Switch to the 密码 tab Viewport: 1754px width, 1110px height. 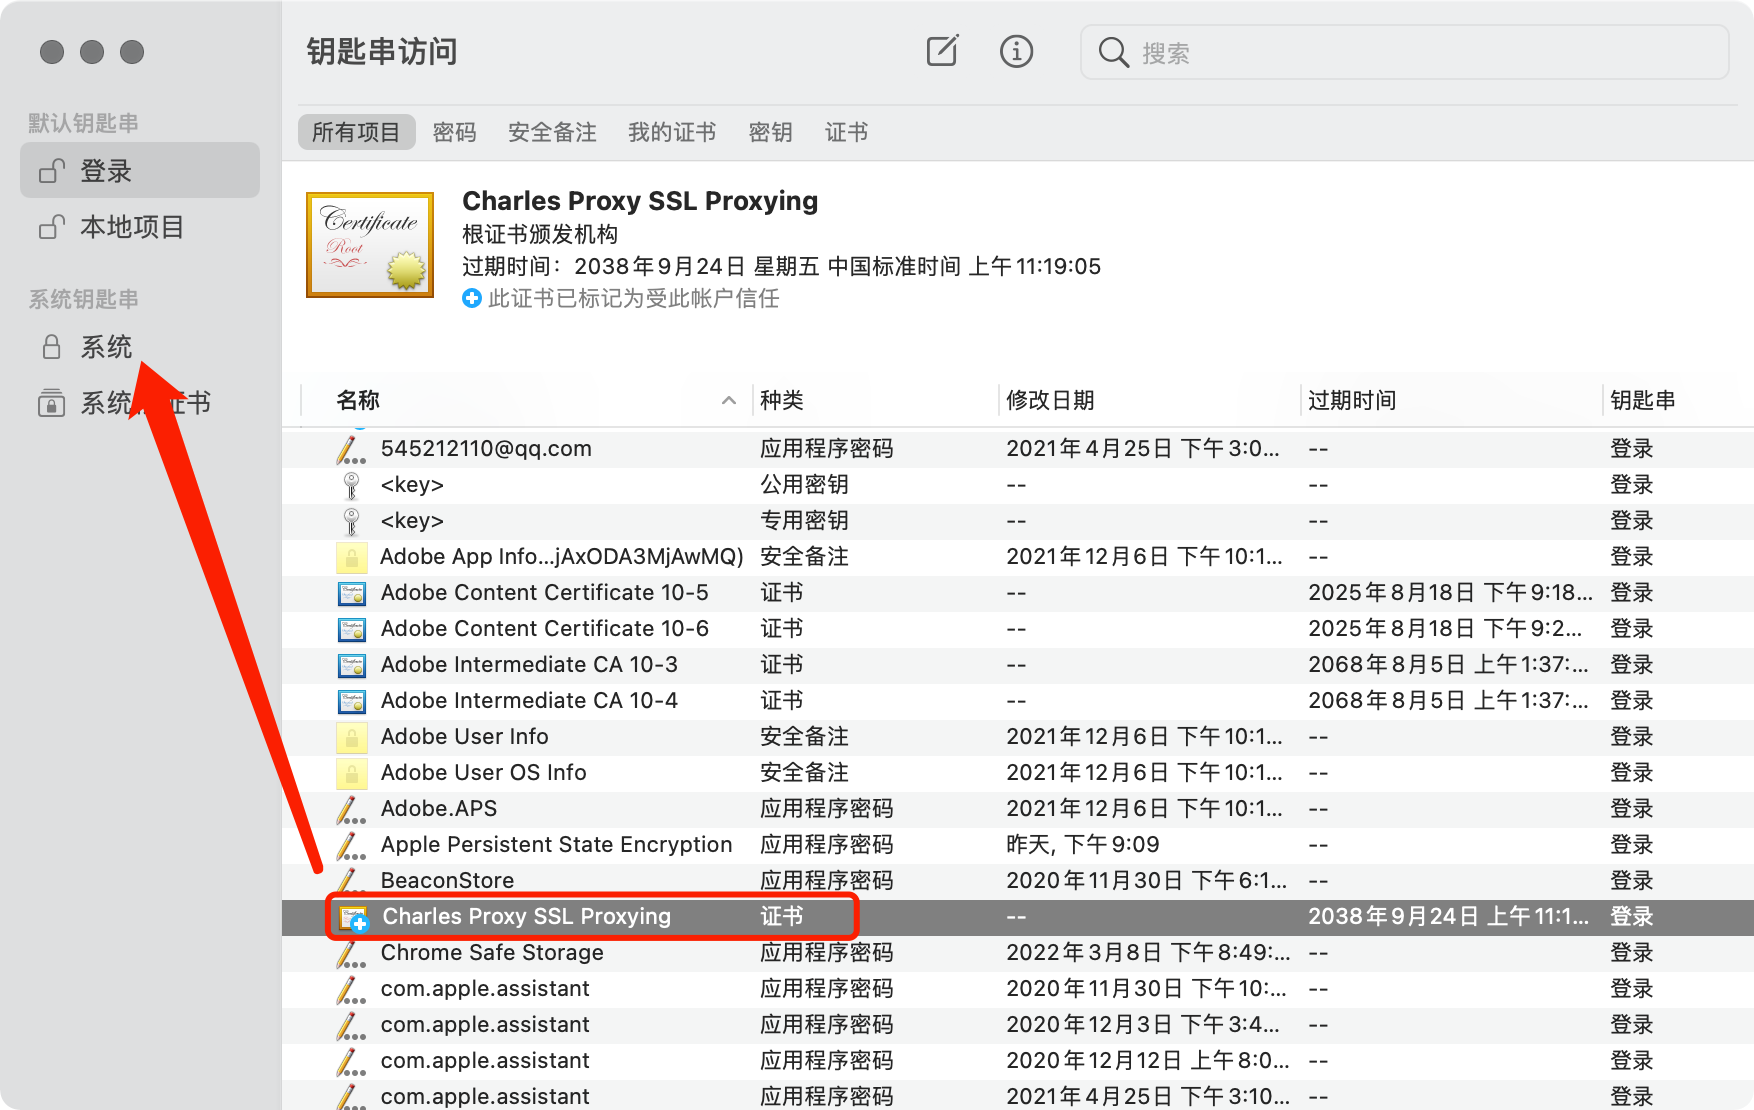[454, 132]
